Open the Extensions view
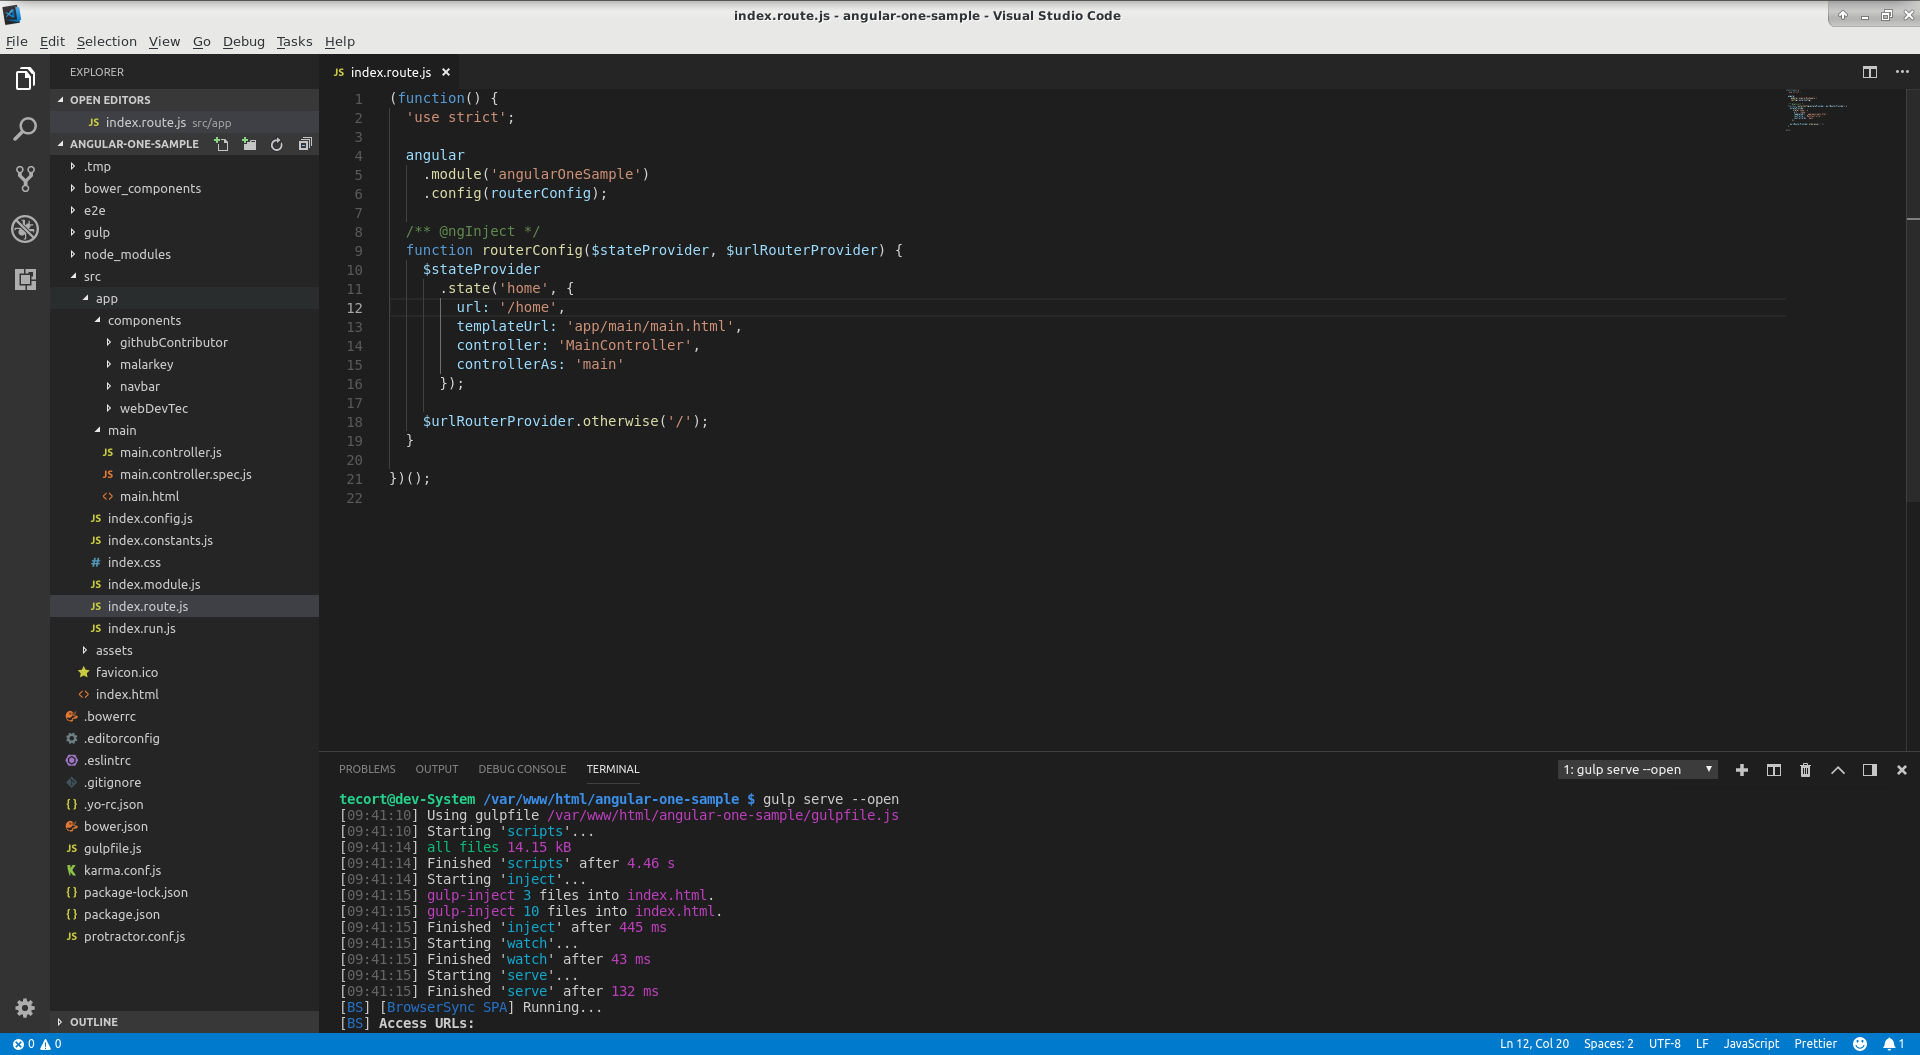The width and height of the screenshot is (1920, 1055). (x=25, y=279)
